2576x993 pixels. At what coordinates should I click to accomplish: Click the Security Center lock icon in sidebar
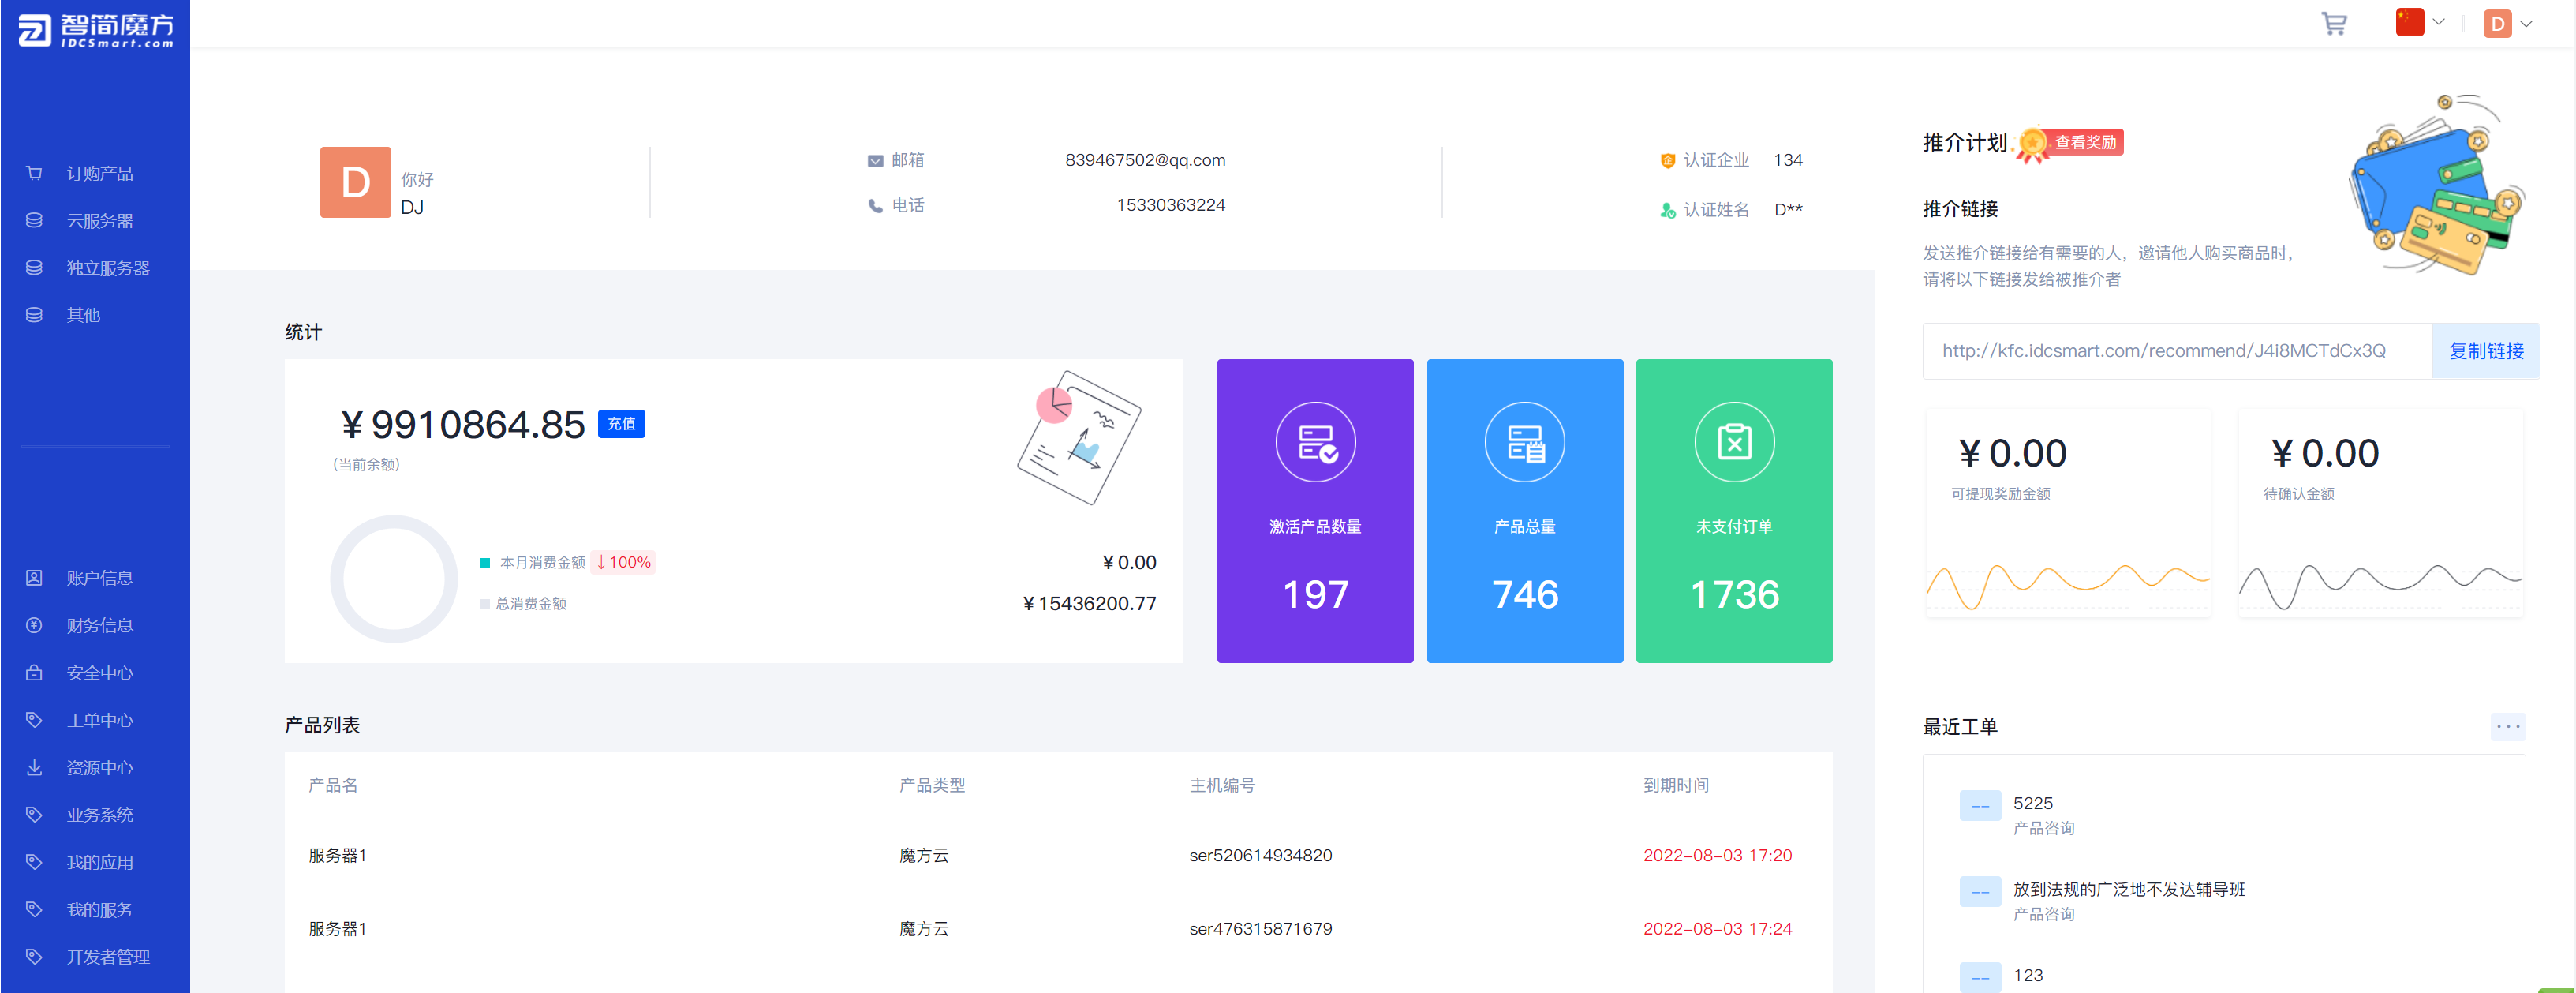[x=34, y=673]
